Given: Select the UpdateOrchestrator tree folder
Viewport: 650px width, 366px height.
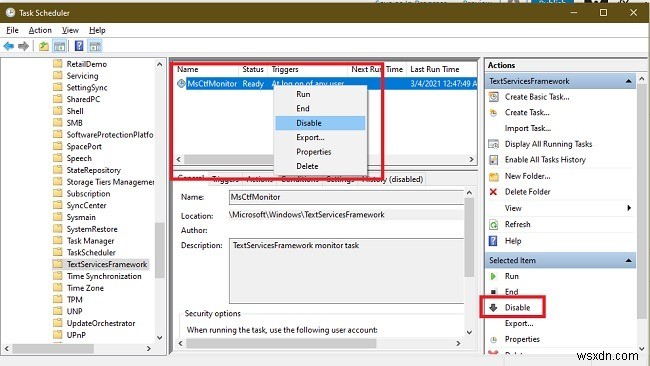Looking at the screenshot, I should [x=101, y=323].
